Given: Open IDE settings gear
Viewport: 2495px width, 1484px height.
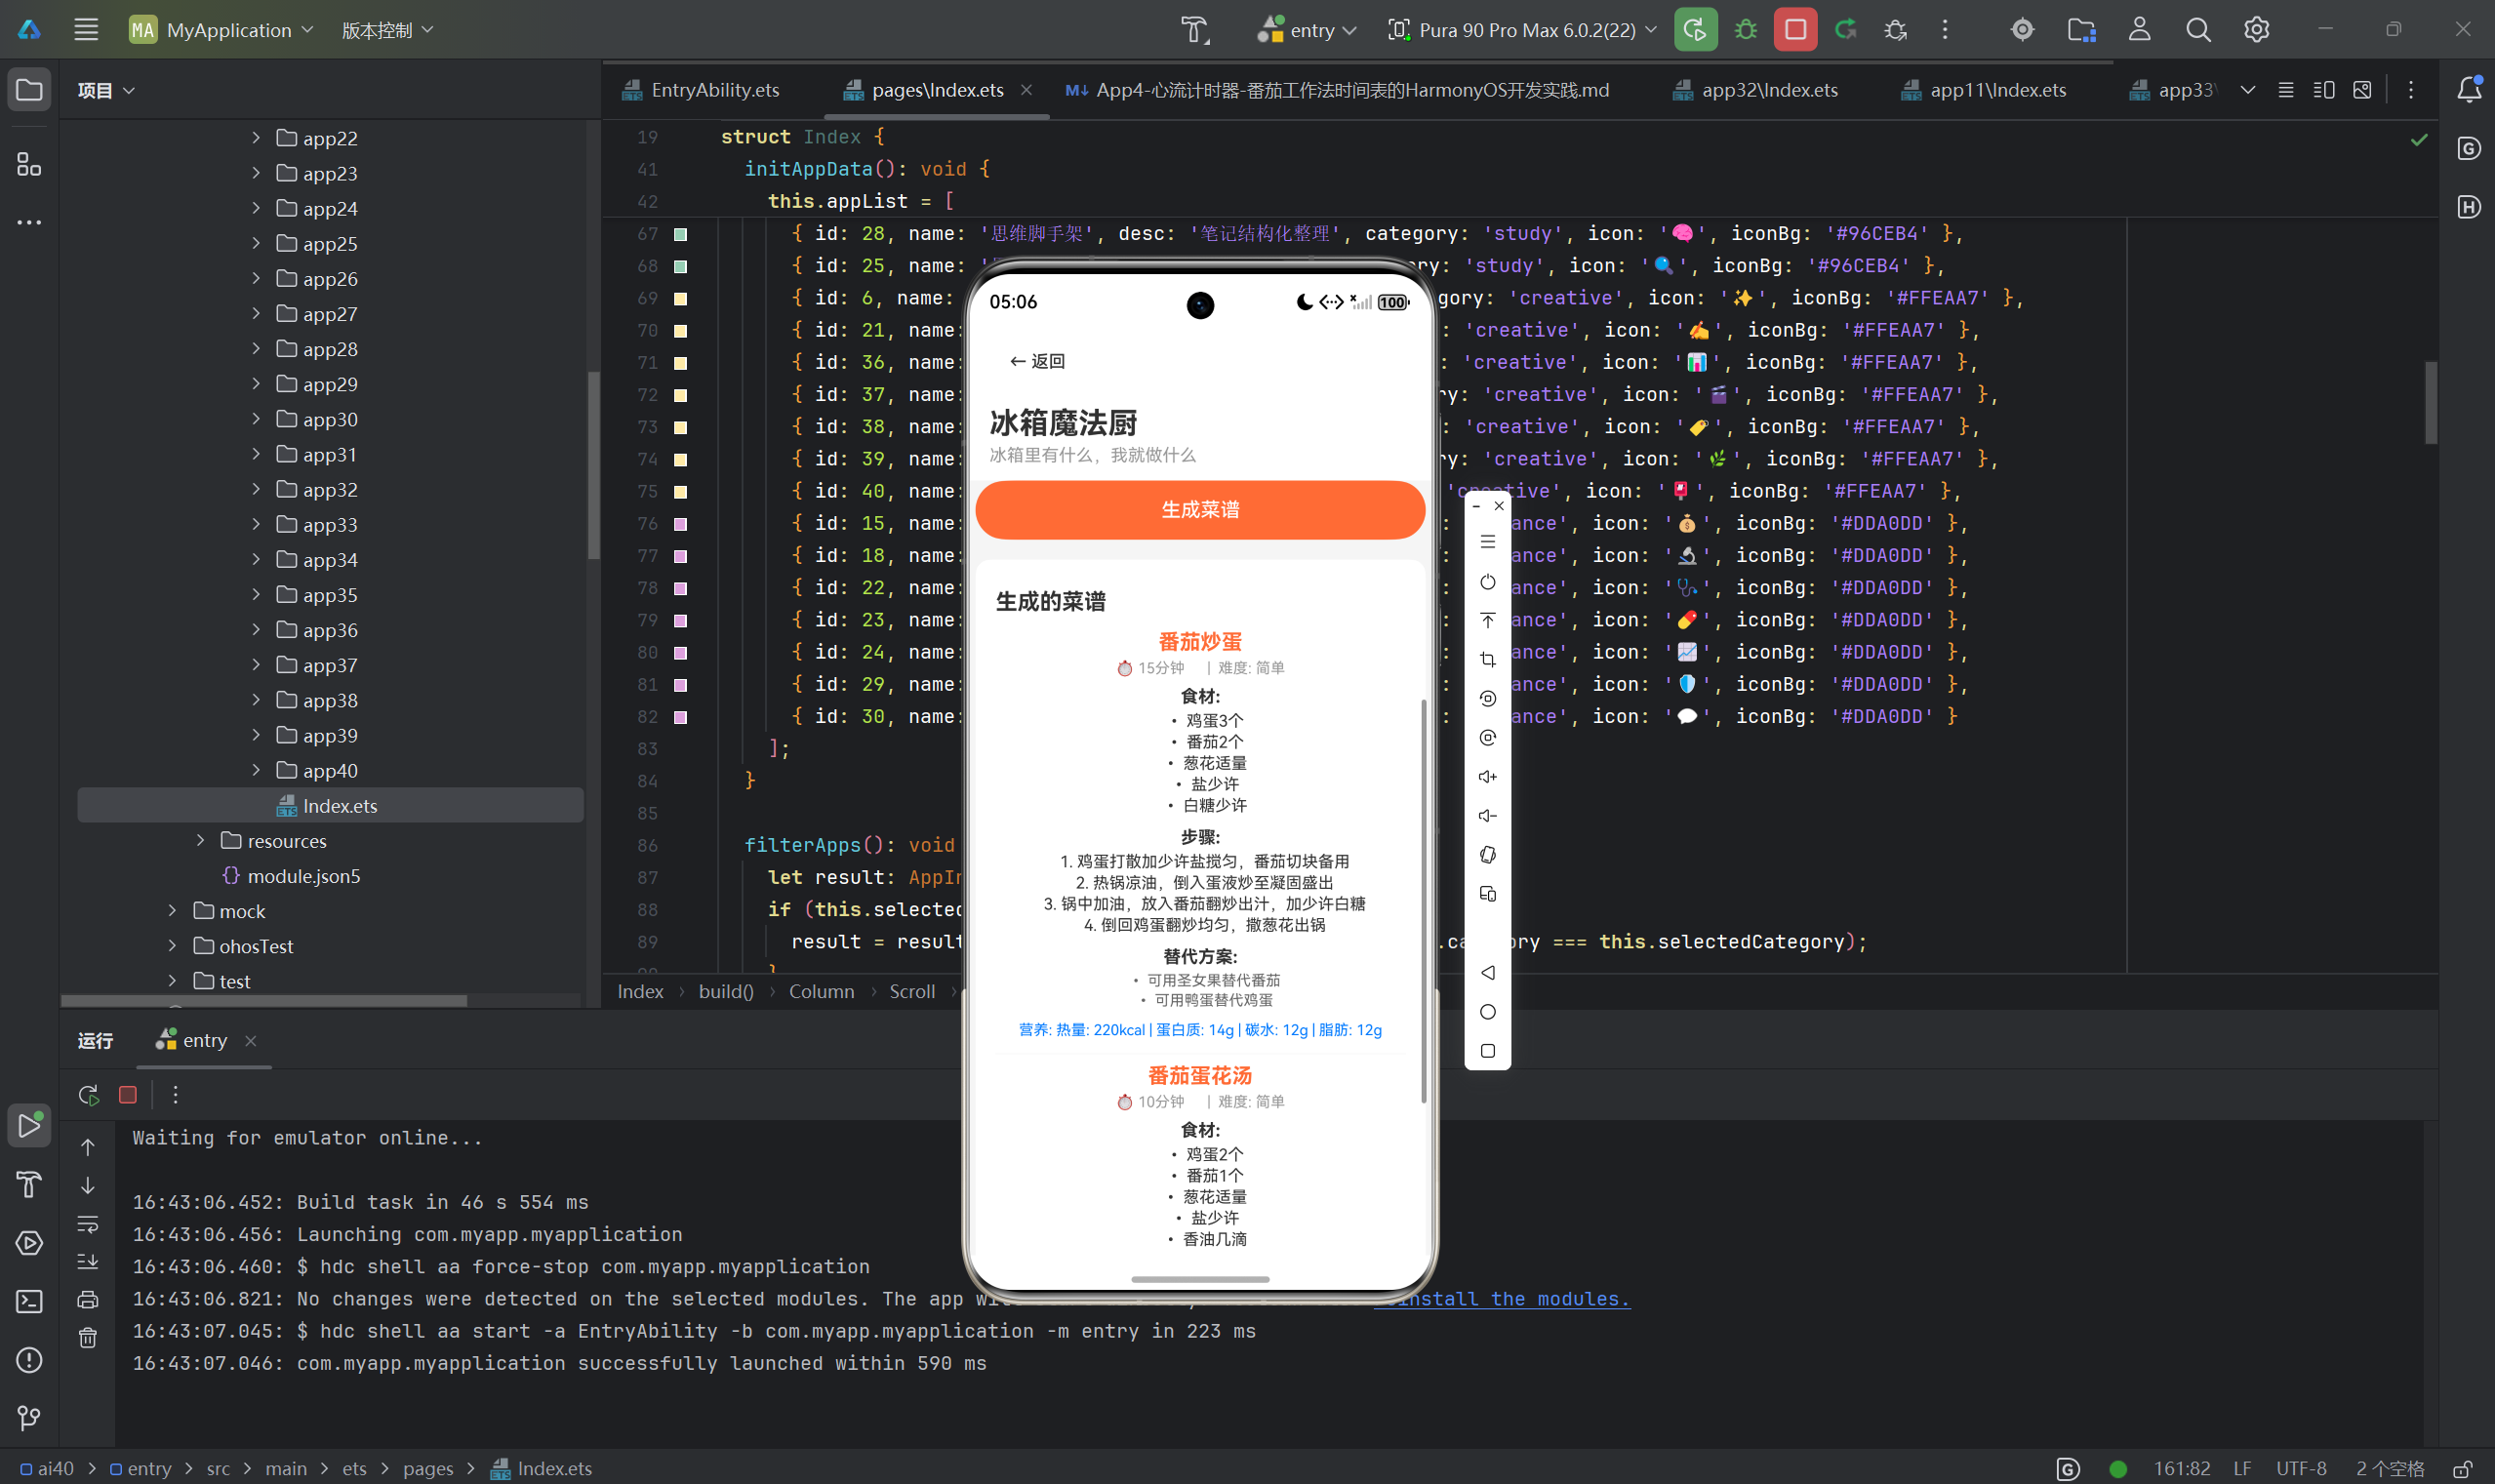Looking at the screenshot, I should [2256, 30].
